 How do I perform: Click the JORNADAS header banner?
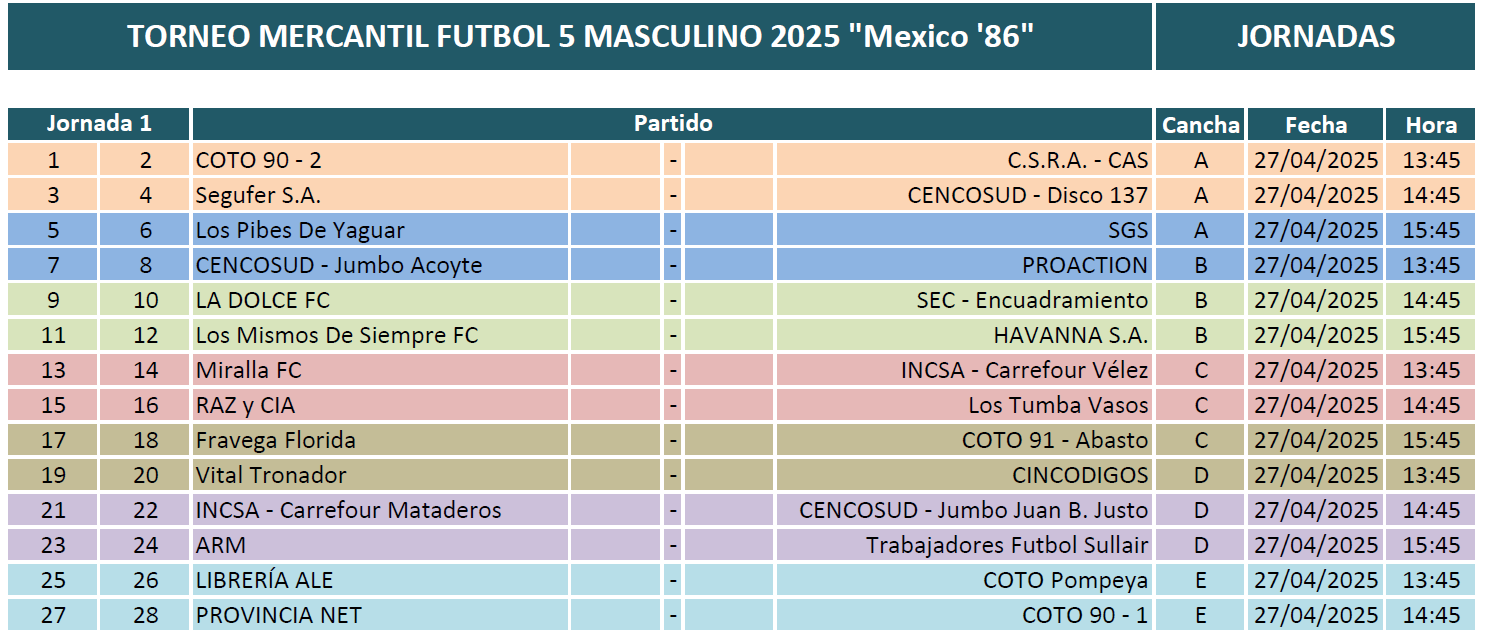tap(1315, 36)
